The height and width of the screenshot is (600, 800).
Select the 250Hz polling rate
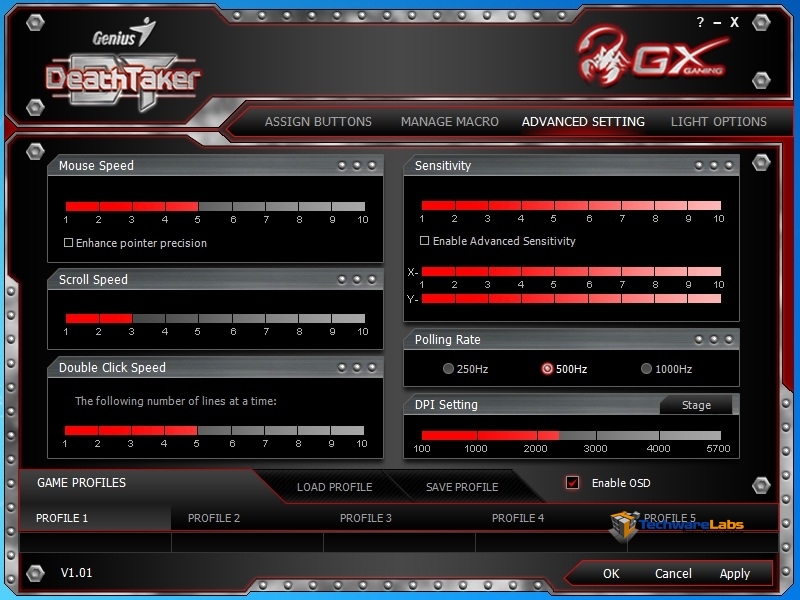[x=448, y=368]
